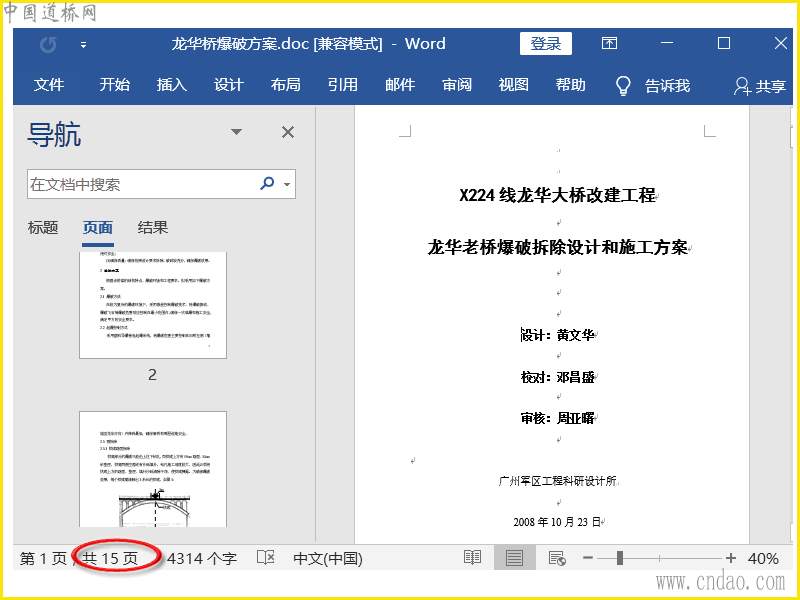Click the lightbulb Tell Me icon
The height and width of the screenshot is (600, 800).
pos(623,86)
